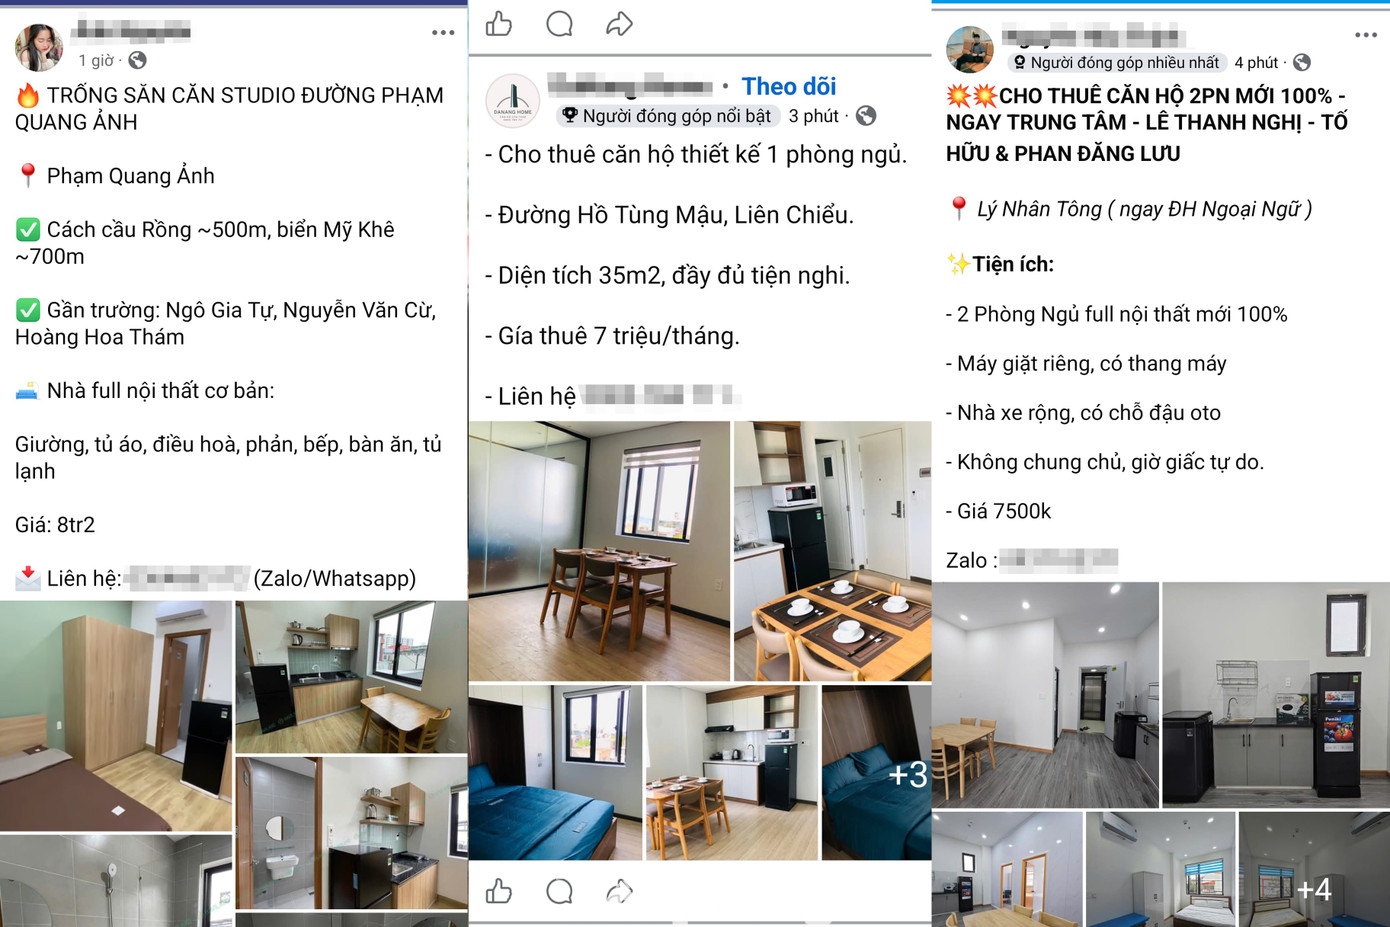Share the Hồ Tùng Mậu apartment post
1390x927 pixels.
(620, 891)
